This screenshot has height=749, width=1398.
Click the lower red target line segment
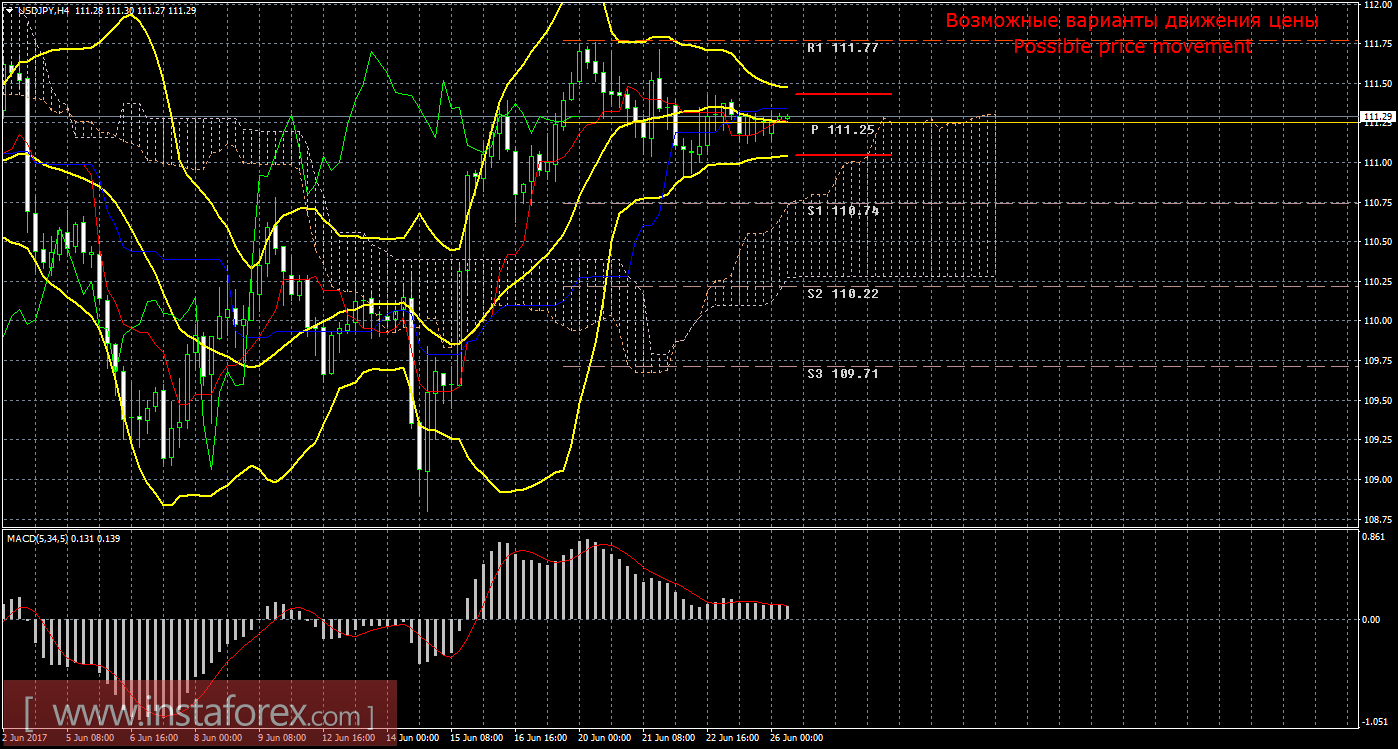pos(843,155)
